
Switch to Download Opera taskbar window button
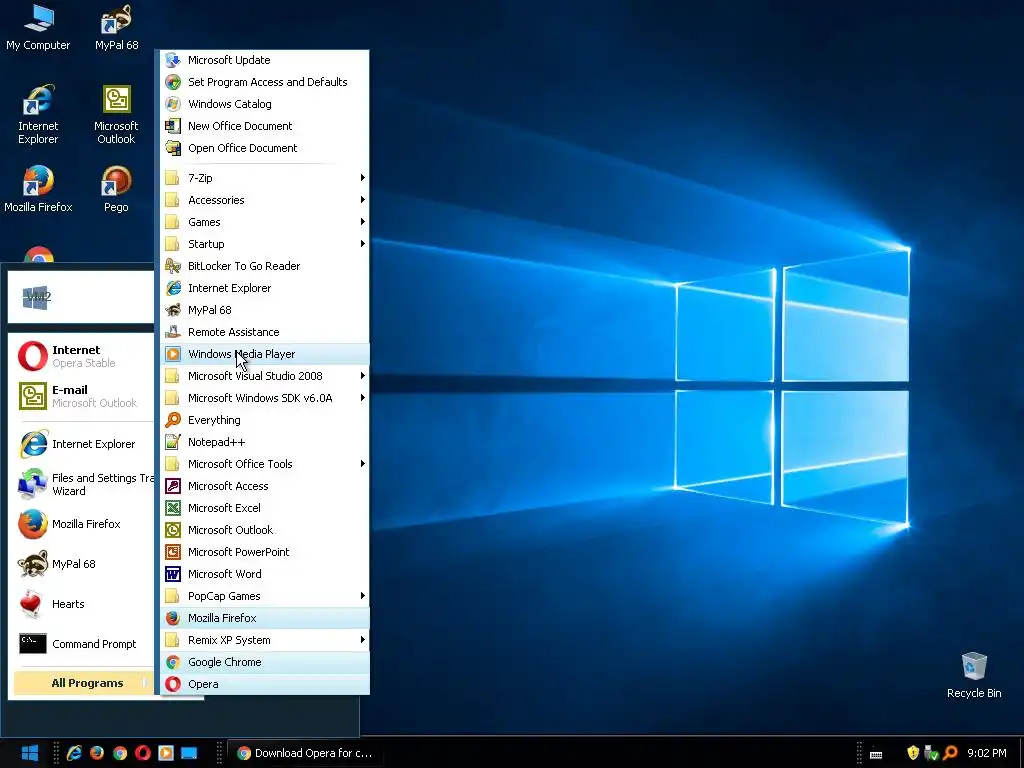pos(304,753)
